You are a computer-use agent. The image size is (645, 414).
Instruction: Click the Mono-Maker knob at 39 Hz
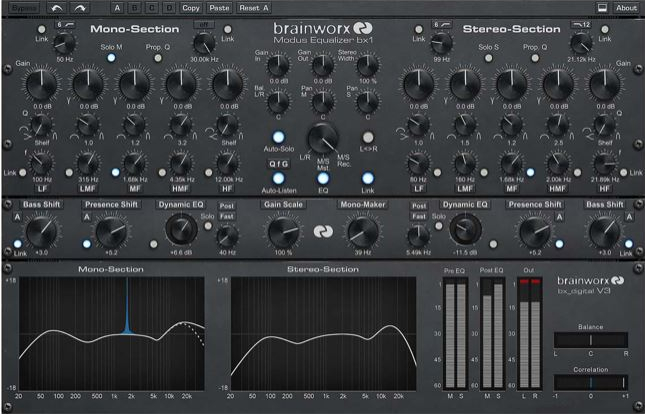pyautogui.click(x=363, y=232)
